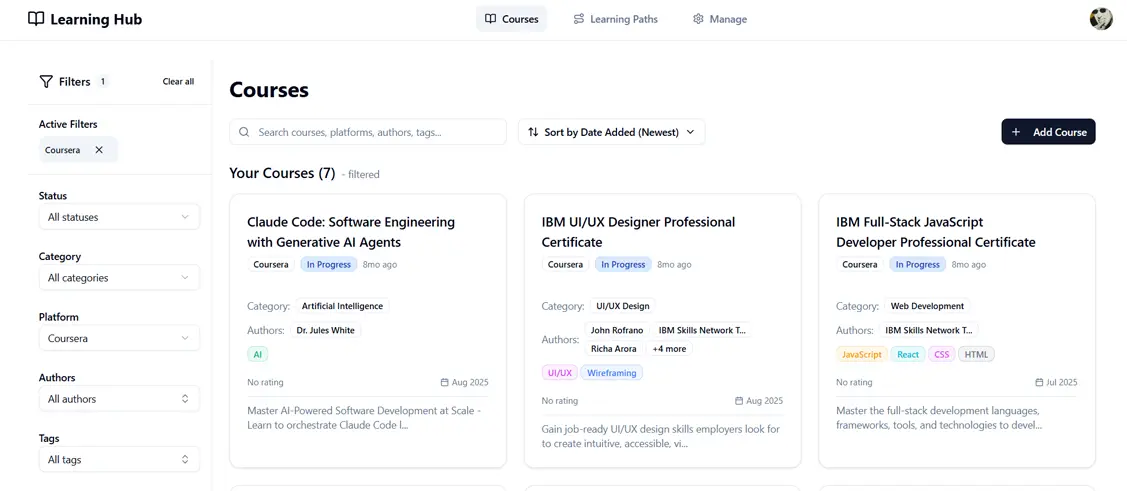
Task: Click In Progress badge on IBM UI/UX card
Action: coord(623,265)
